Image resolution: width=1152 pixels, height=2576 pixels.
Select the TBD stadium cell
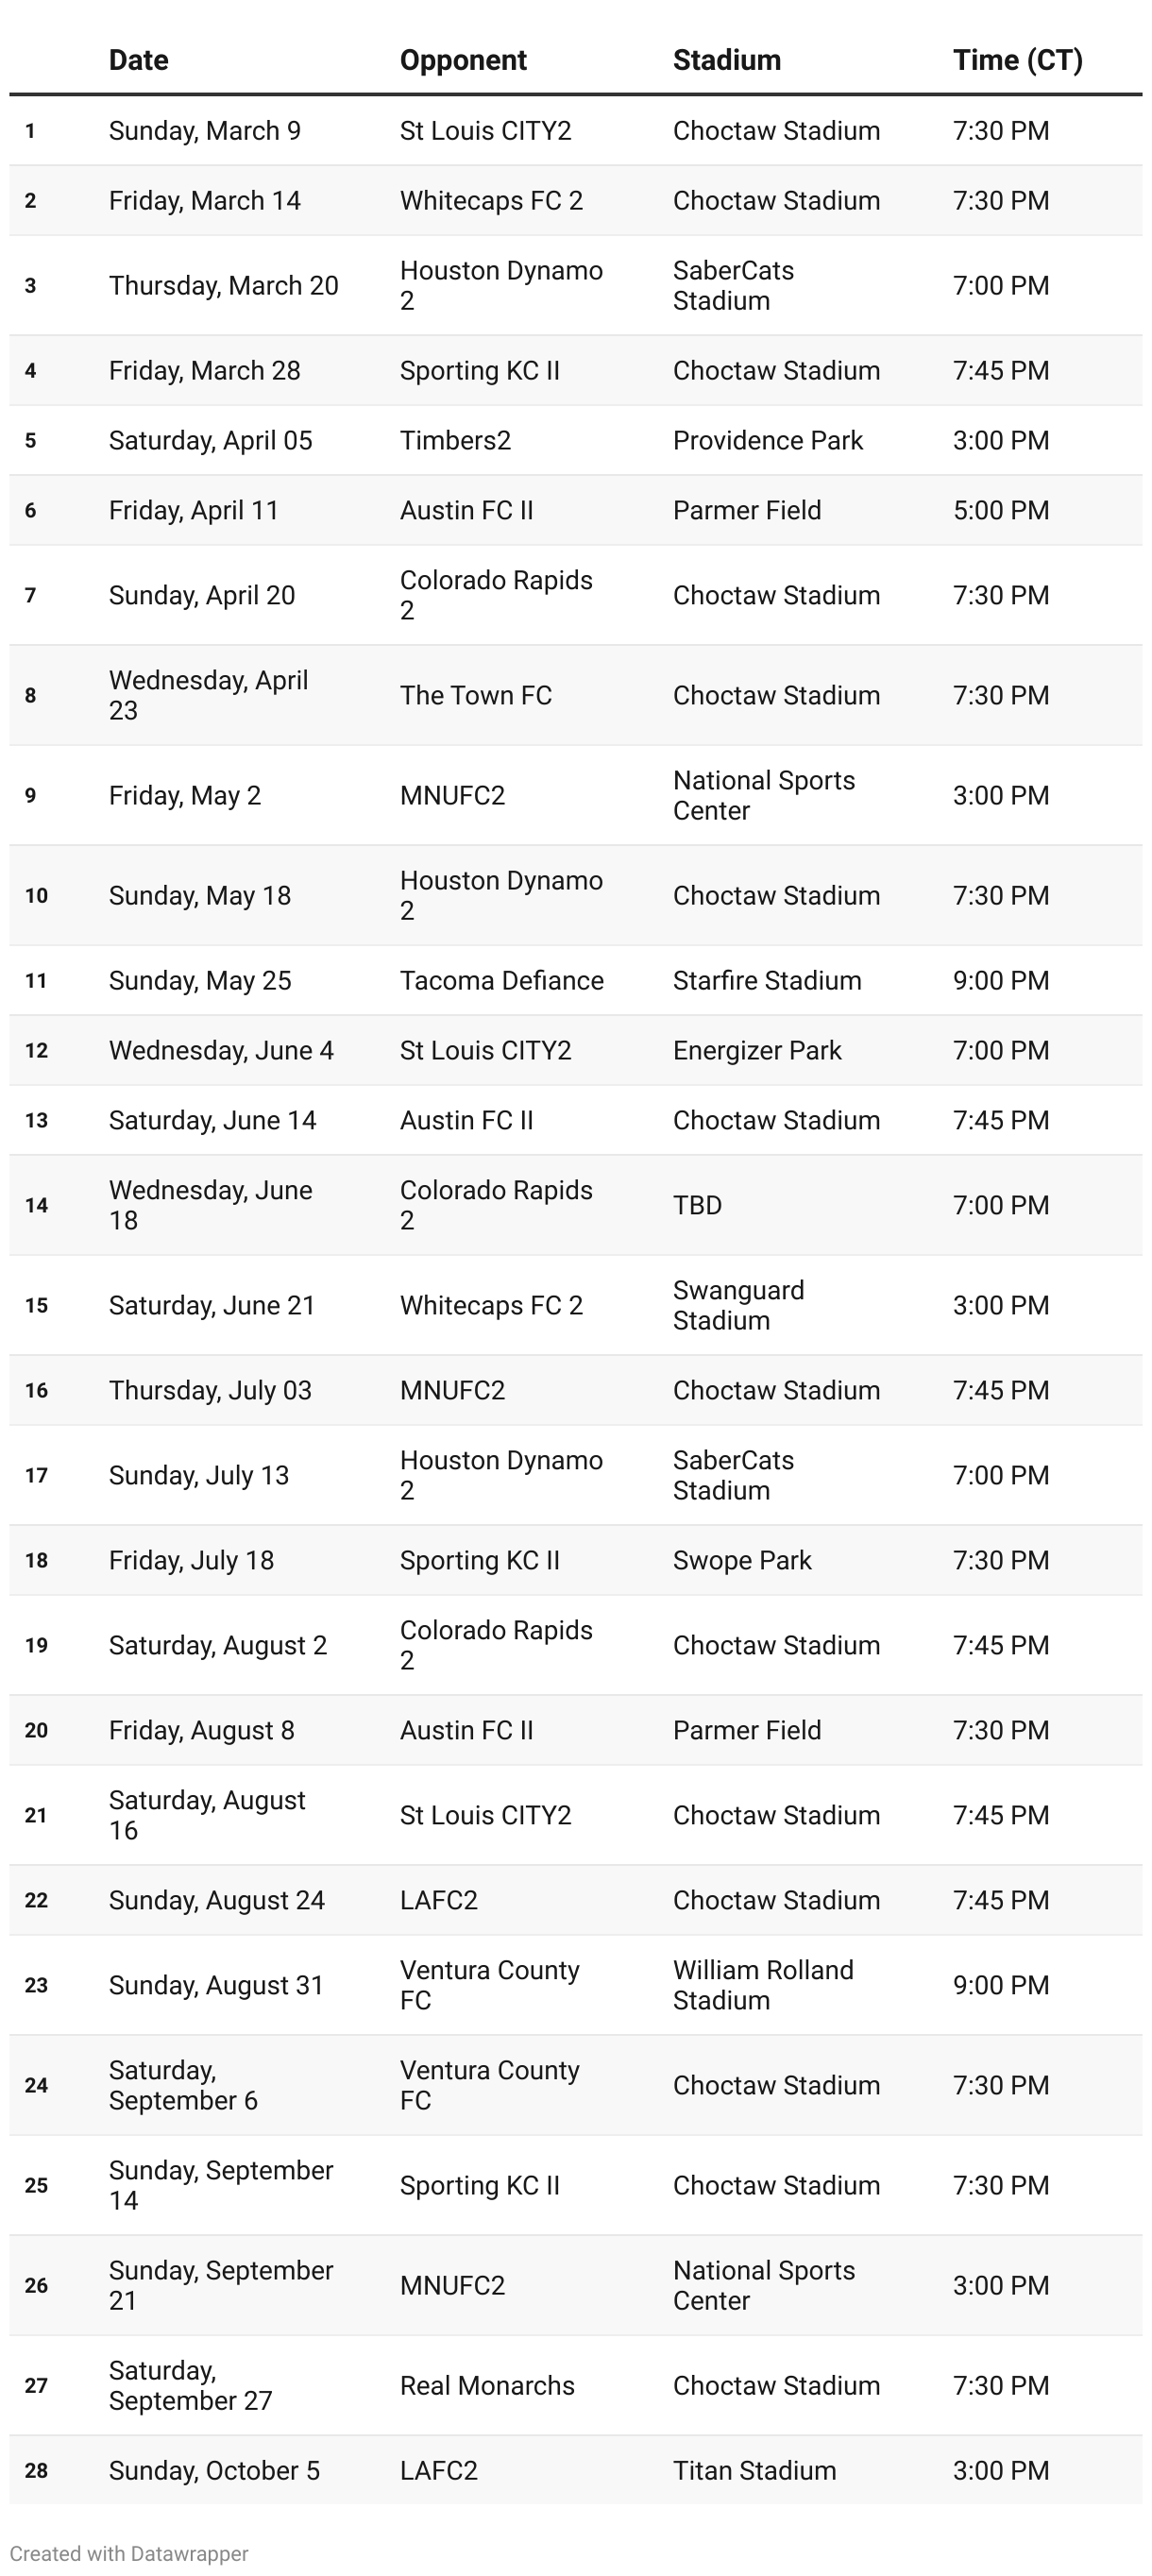(697, 1205)
